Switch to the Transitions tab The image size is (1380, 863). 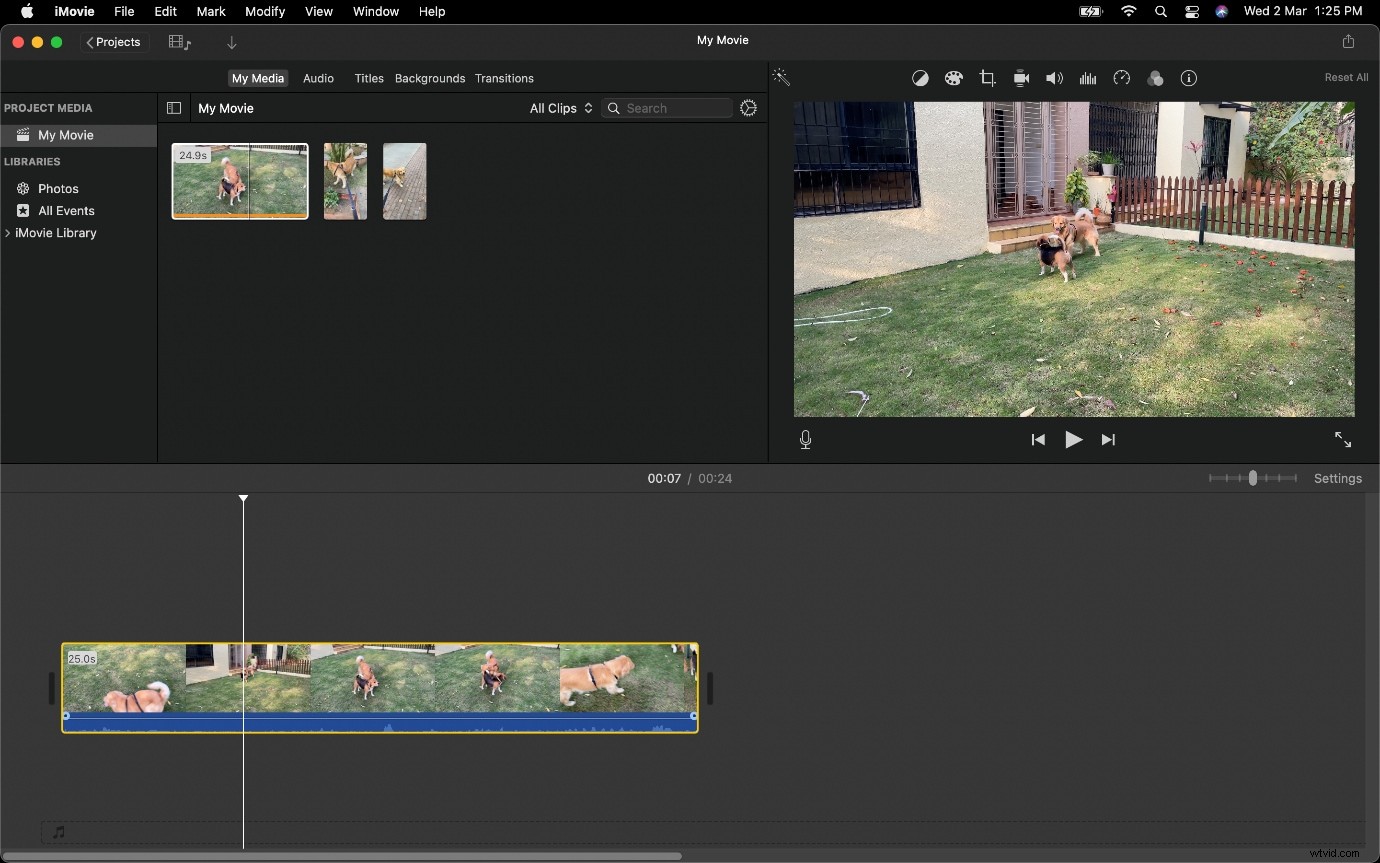505,78
